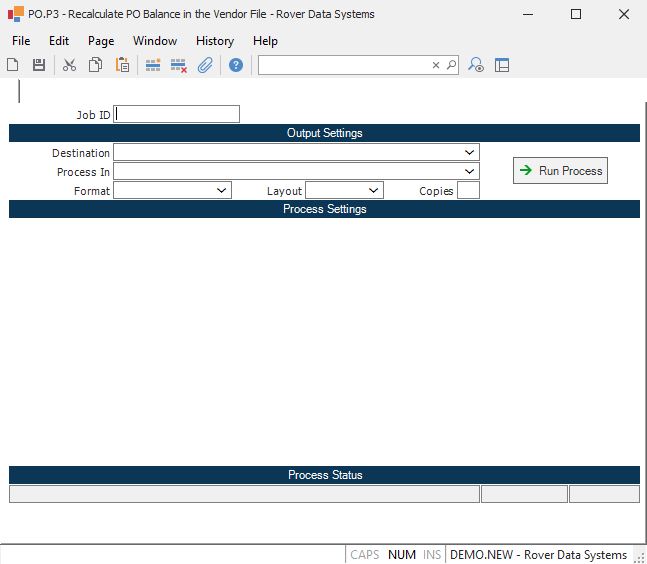The image size is (647, 564).
Task: Click the Save floppy disk icon
Action: tap(39, 65)
